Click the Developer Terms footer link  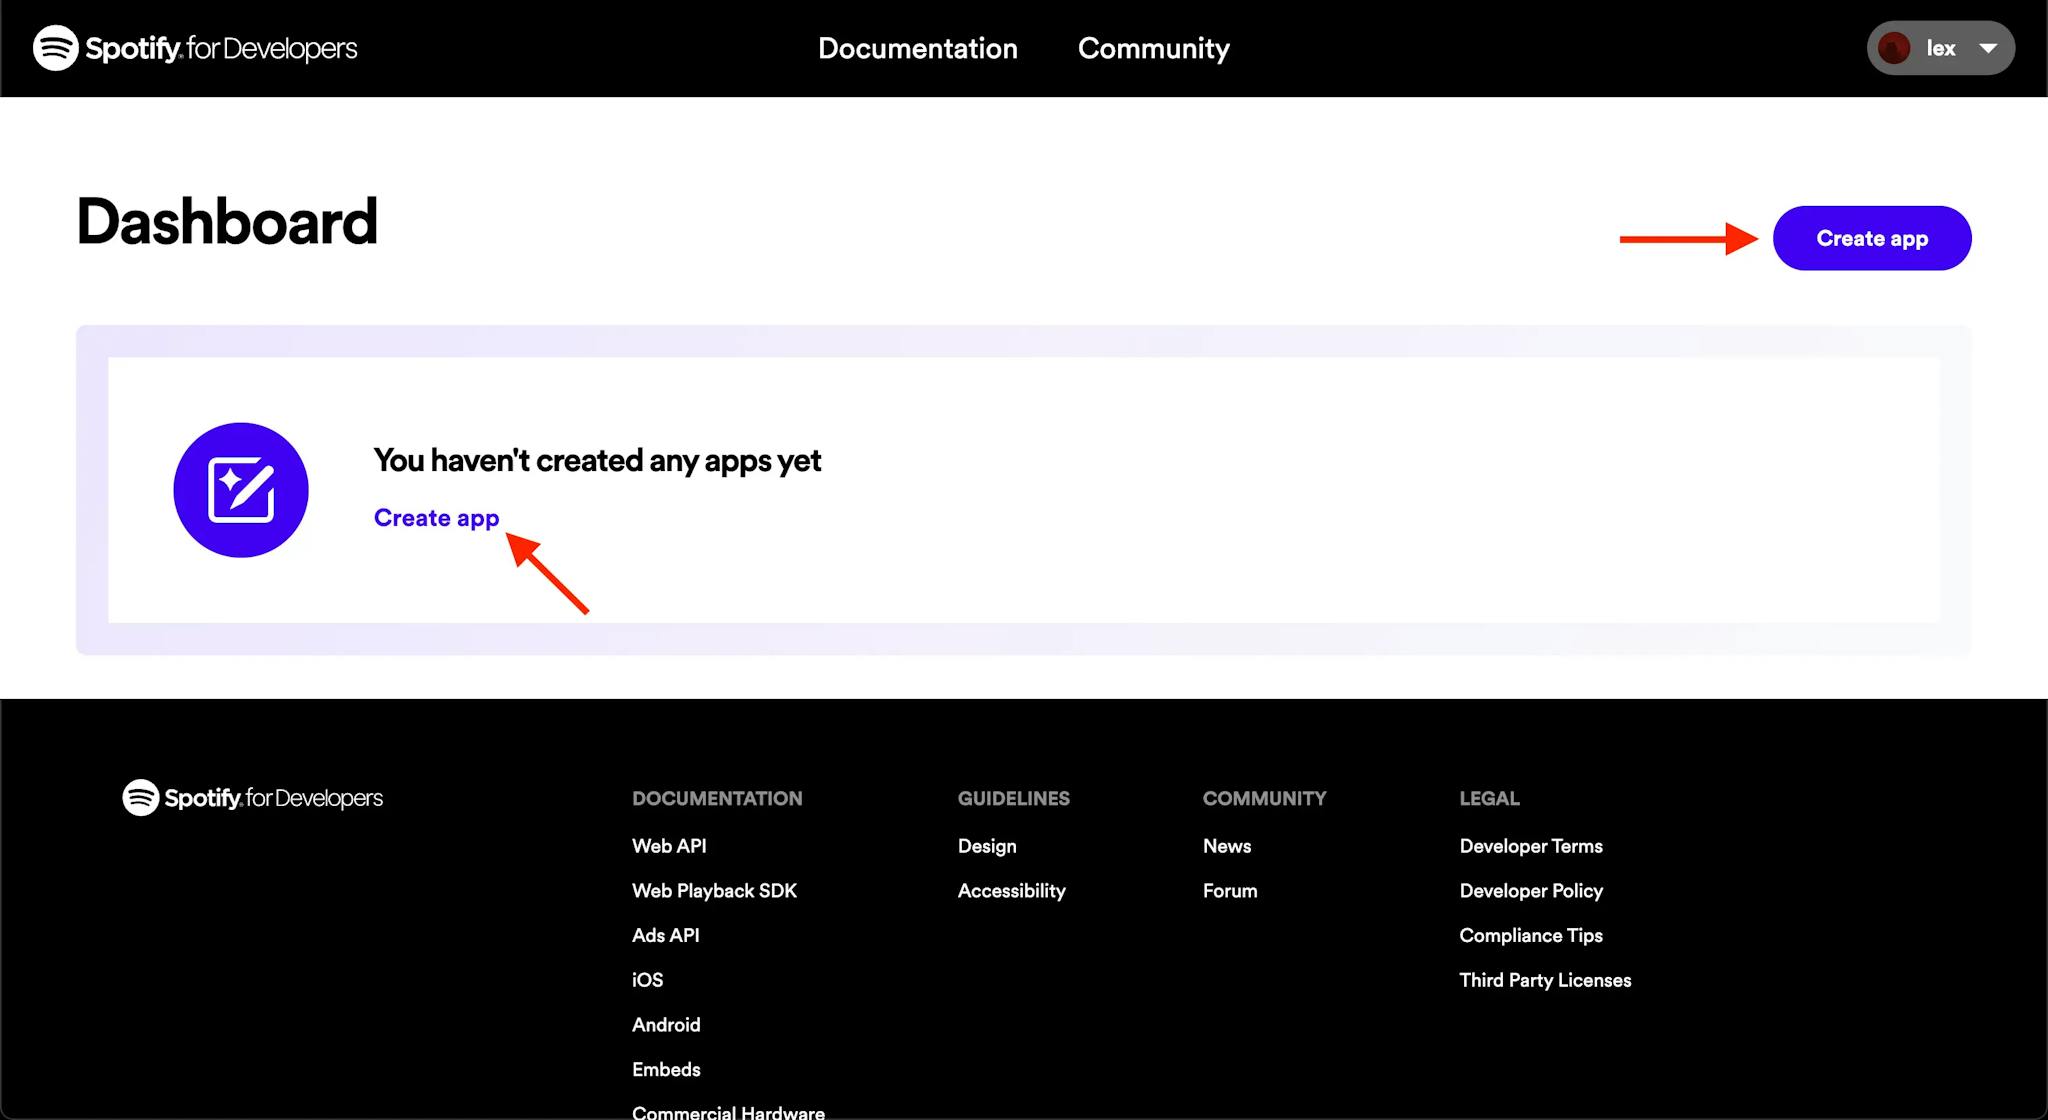(x=1529, y=846)
